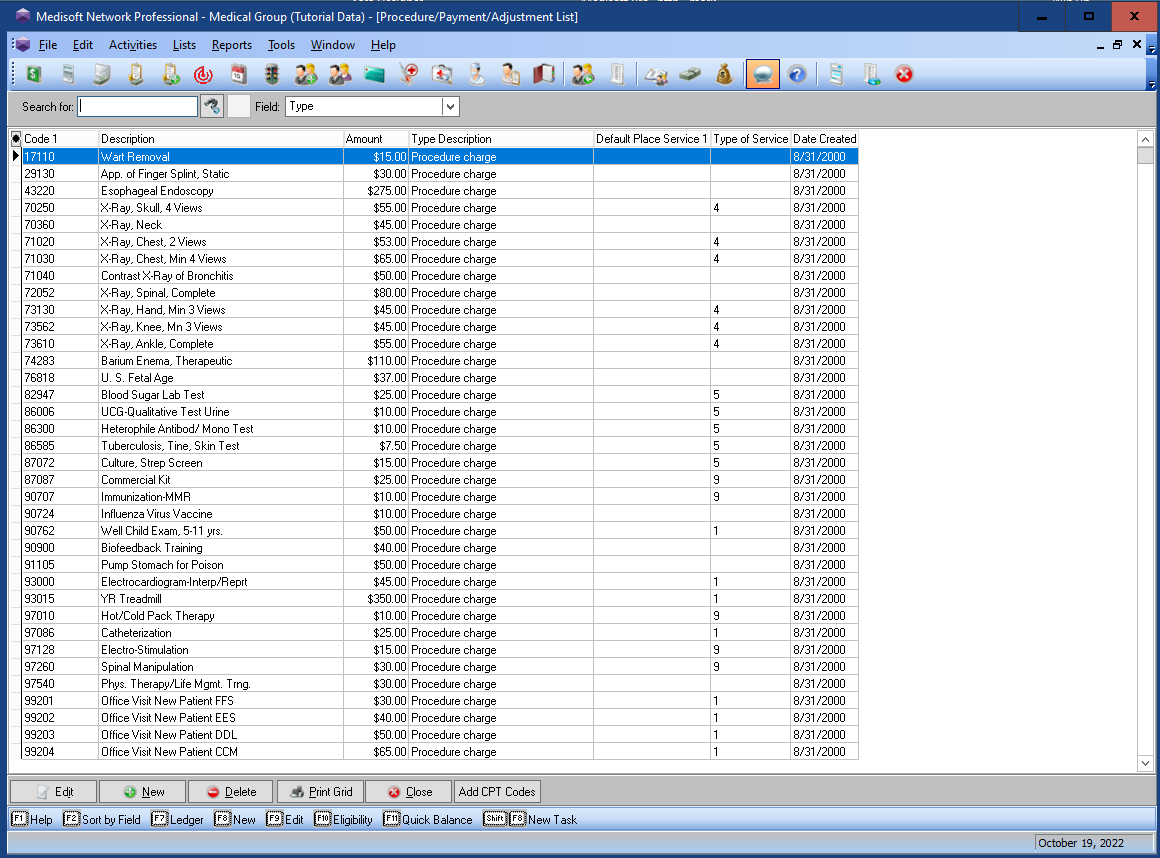Run the search using the magnifier icon

pos(211,105)
